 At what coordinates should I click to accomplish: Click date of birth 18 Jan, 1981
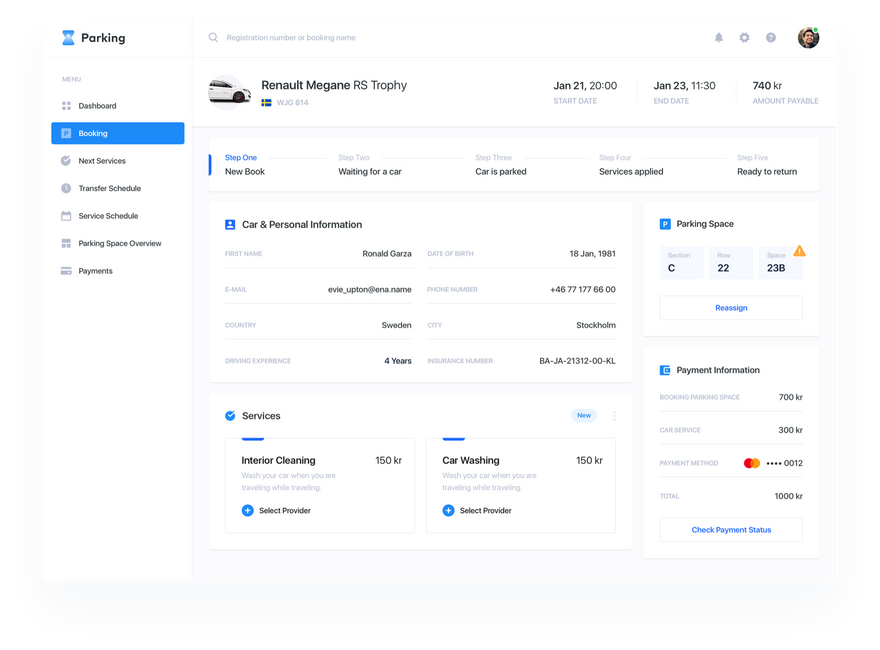point(593,254)
